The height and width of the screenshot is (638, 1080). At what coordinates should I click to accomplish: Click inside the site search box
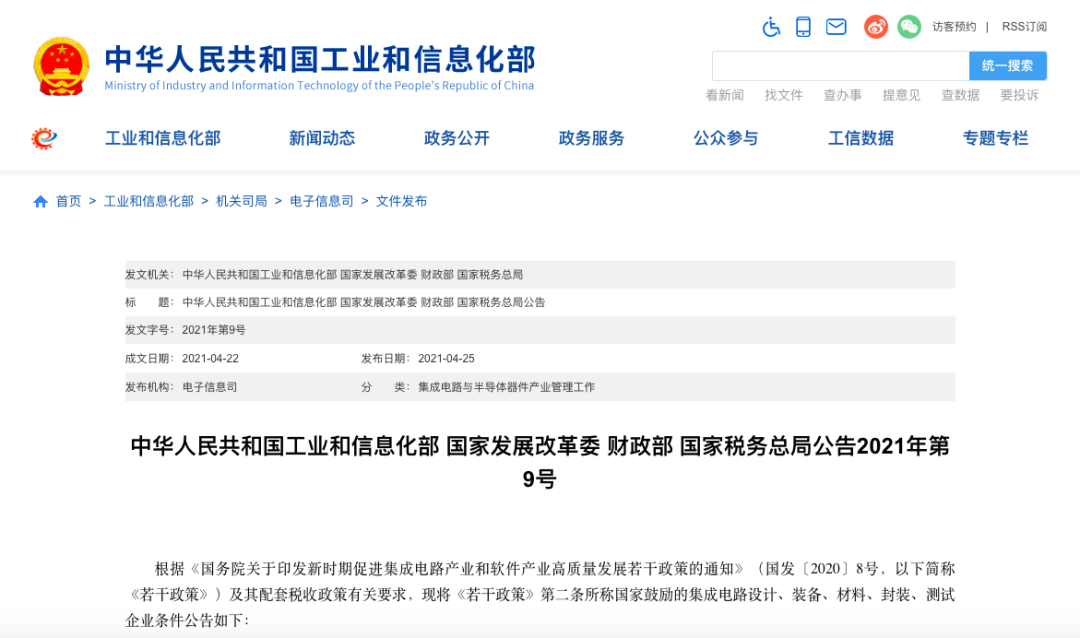point(840,65)
